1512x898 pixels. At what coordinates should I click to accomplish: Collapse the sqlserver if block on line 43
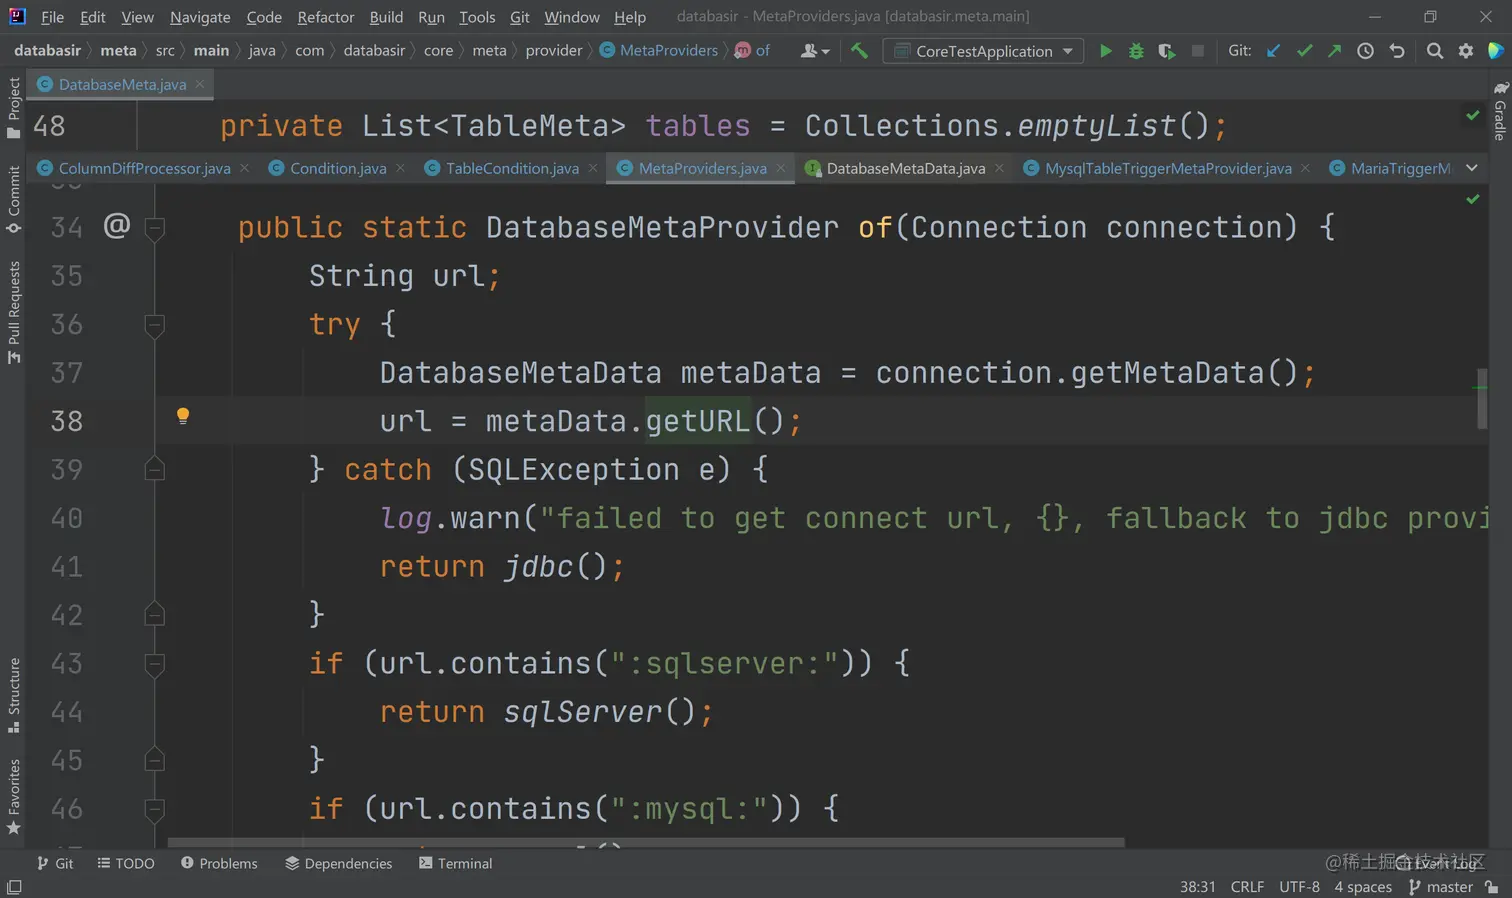point(154,664)
